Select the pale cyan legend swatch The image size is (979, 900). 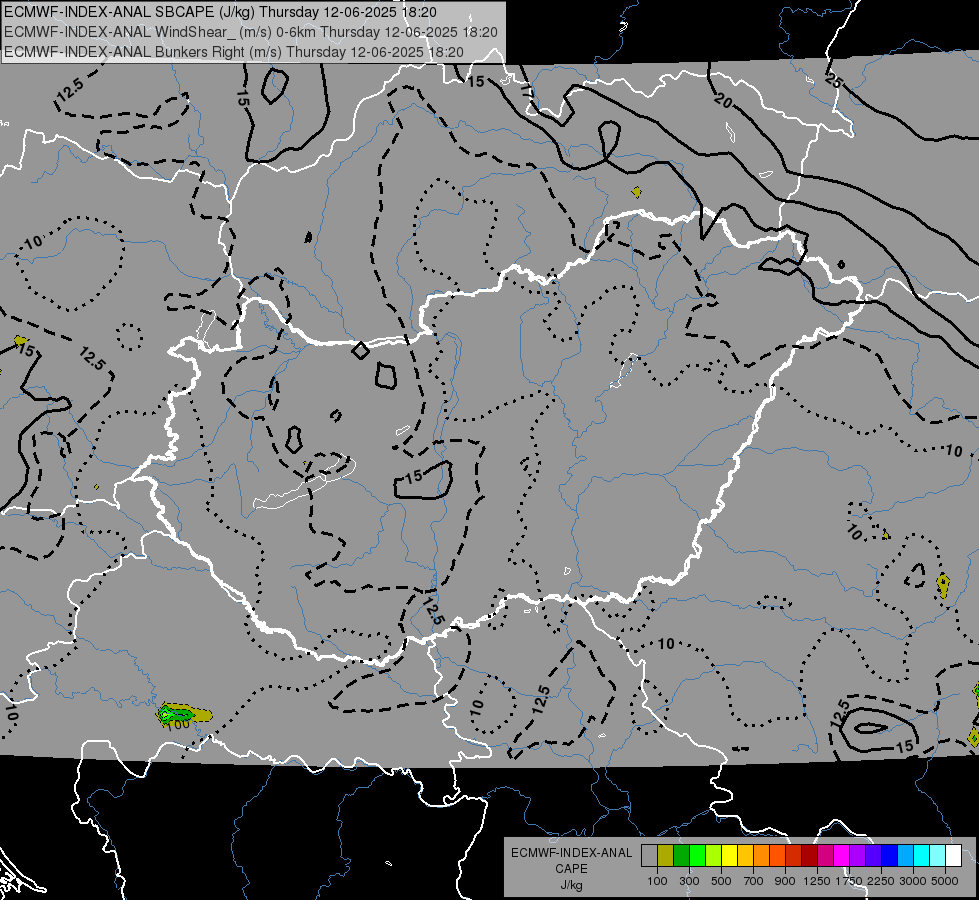pos(938,855)
